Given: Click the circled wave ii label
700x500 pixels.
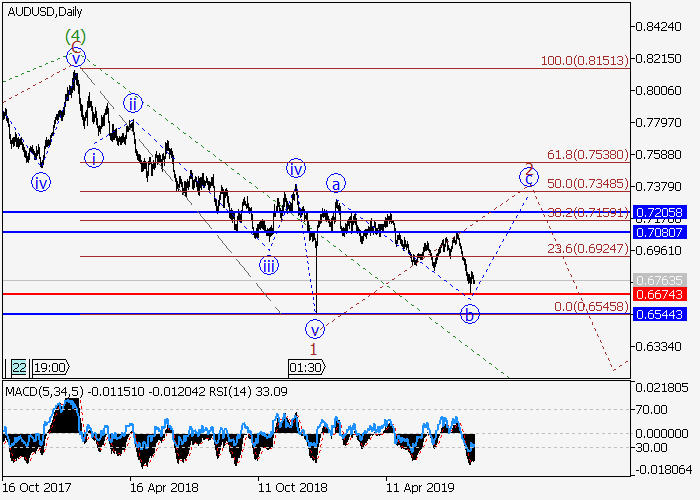Looking at the screenshot, I should tap(134, 102).
